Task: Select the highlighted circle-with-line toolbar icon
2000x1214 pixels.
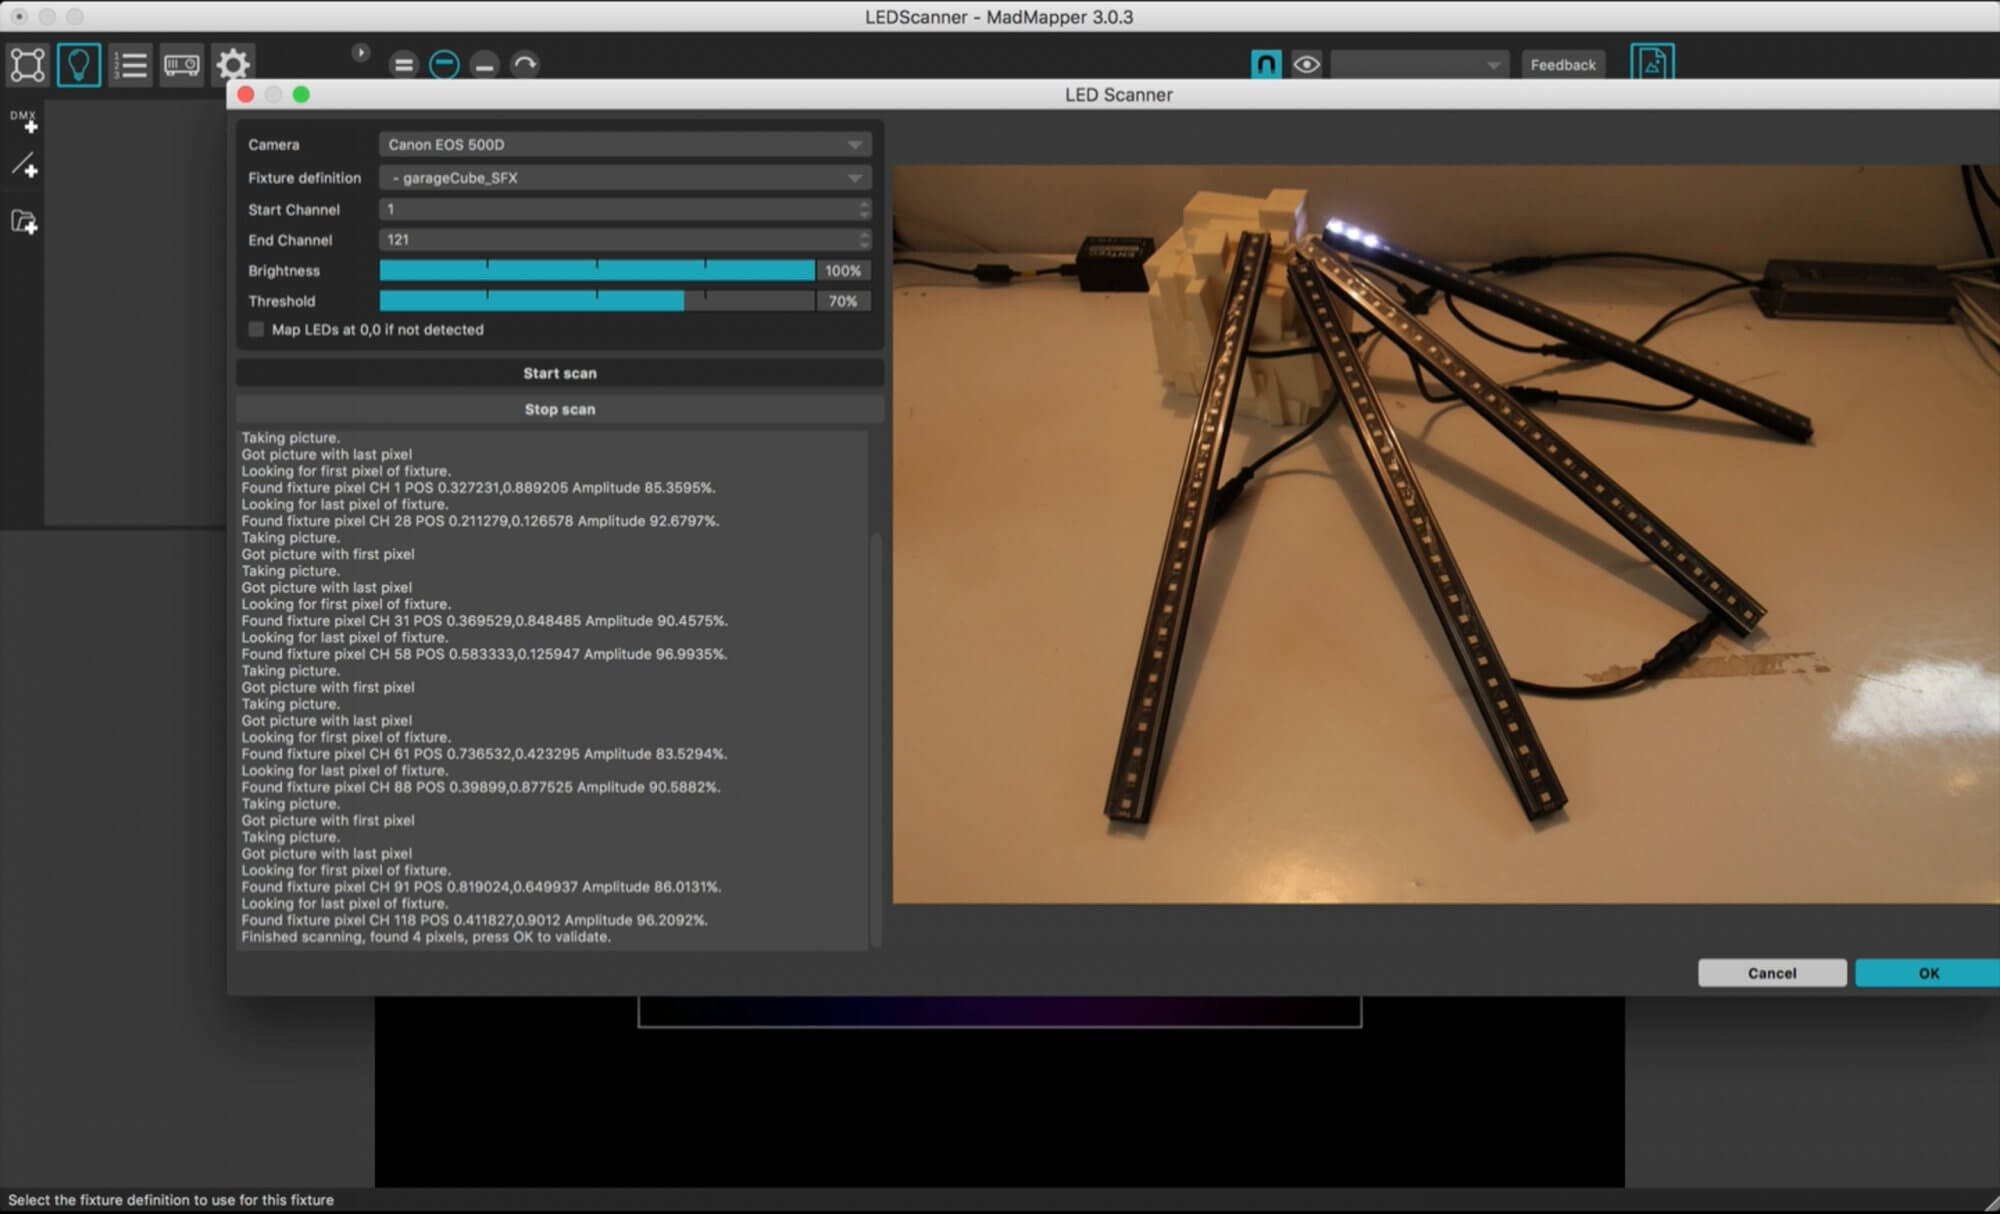Action: click(444, 65)
